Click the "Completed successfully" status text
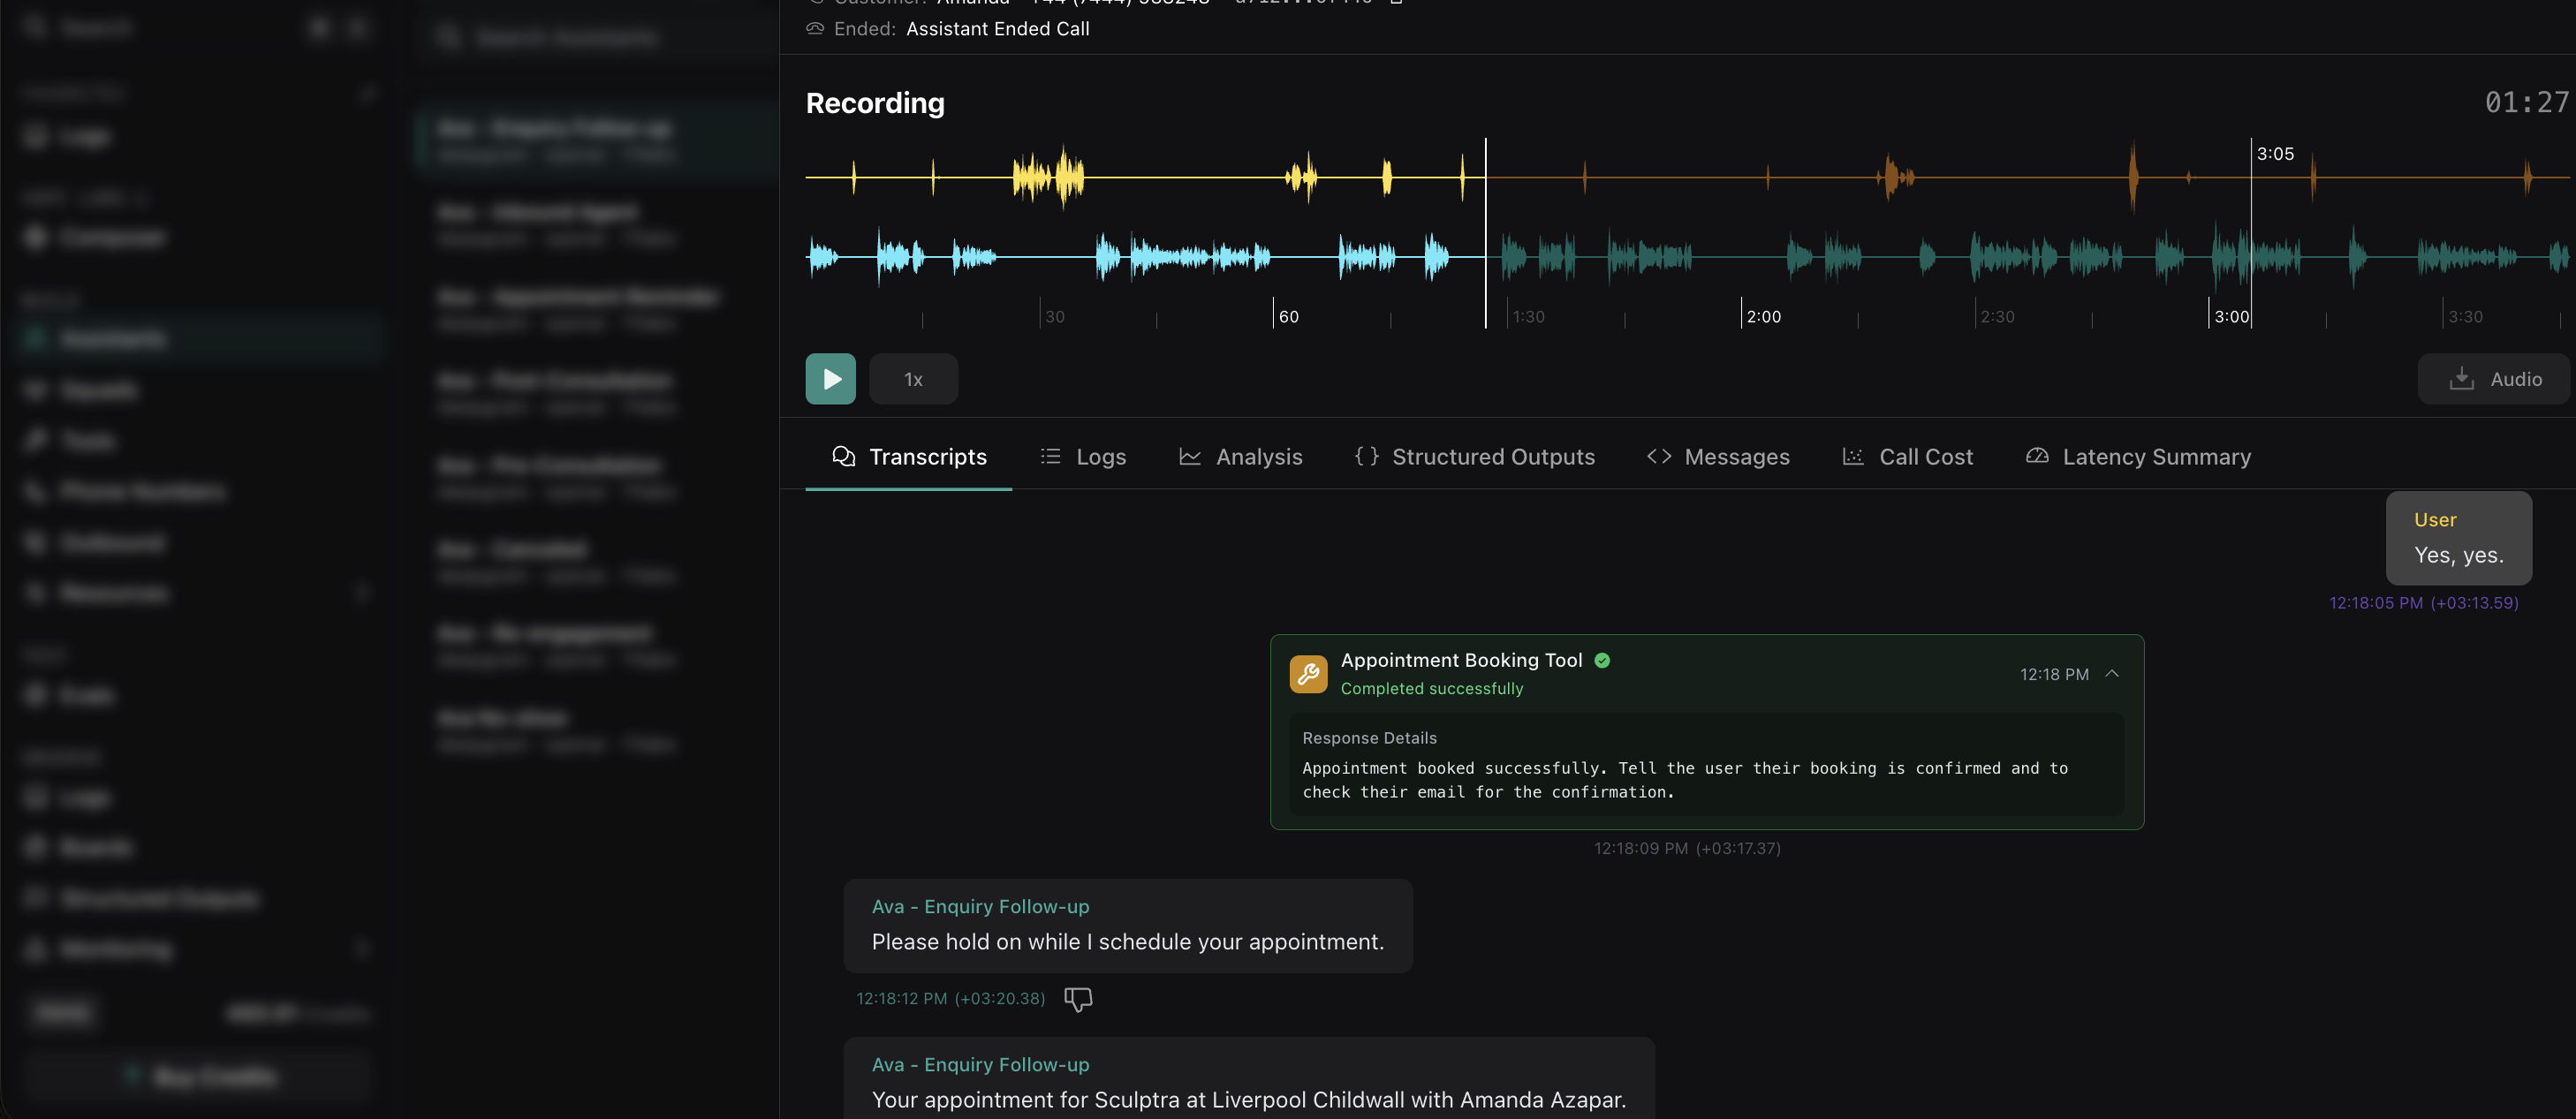Image resolution: width=2576 pixels, height=1119 pixels. pyautogui.click(x=1431, y=689)
